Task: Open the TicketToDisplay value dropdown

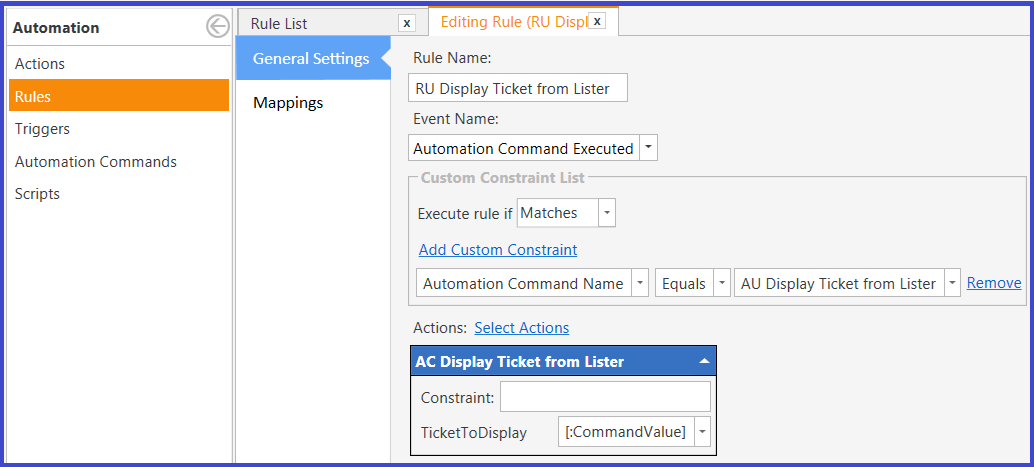Action: [x=704, y=432]
